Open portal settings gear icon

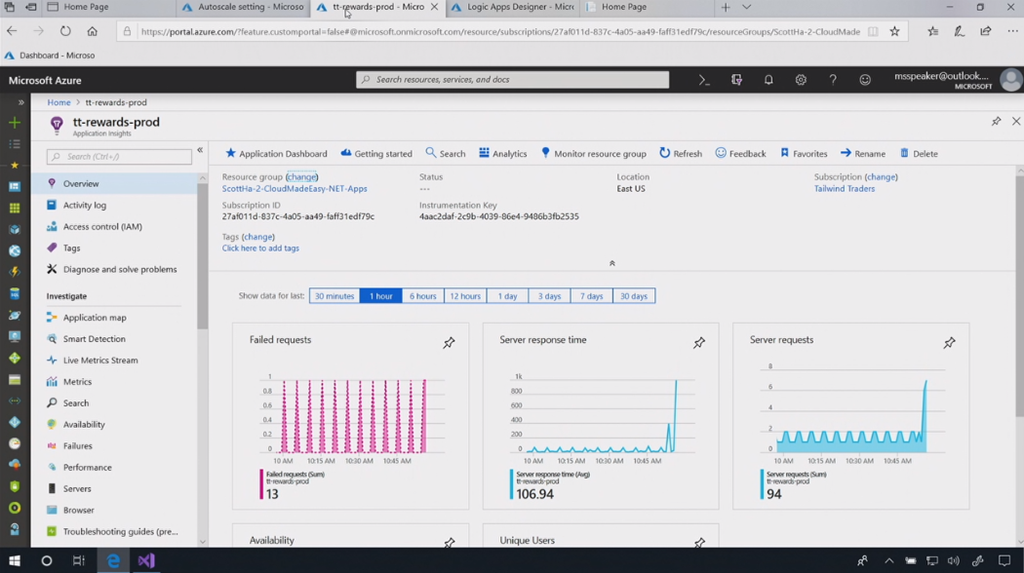click(801, 80)
